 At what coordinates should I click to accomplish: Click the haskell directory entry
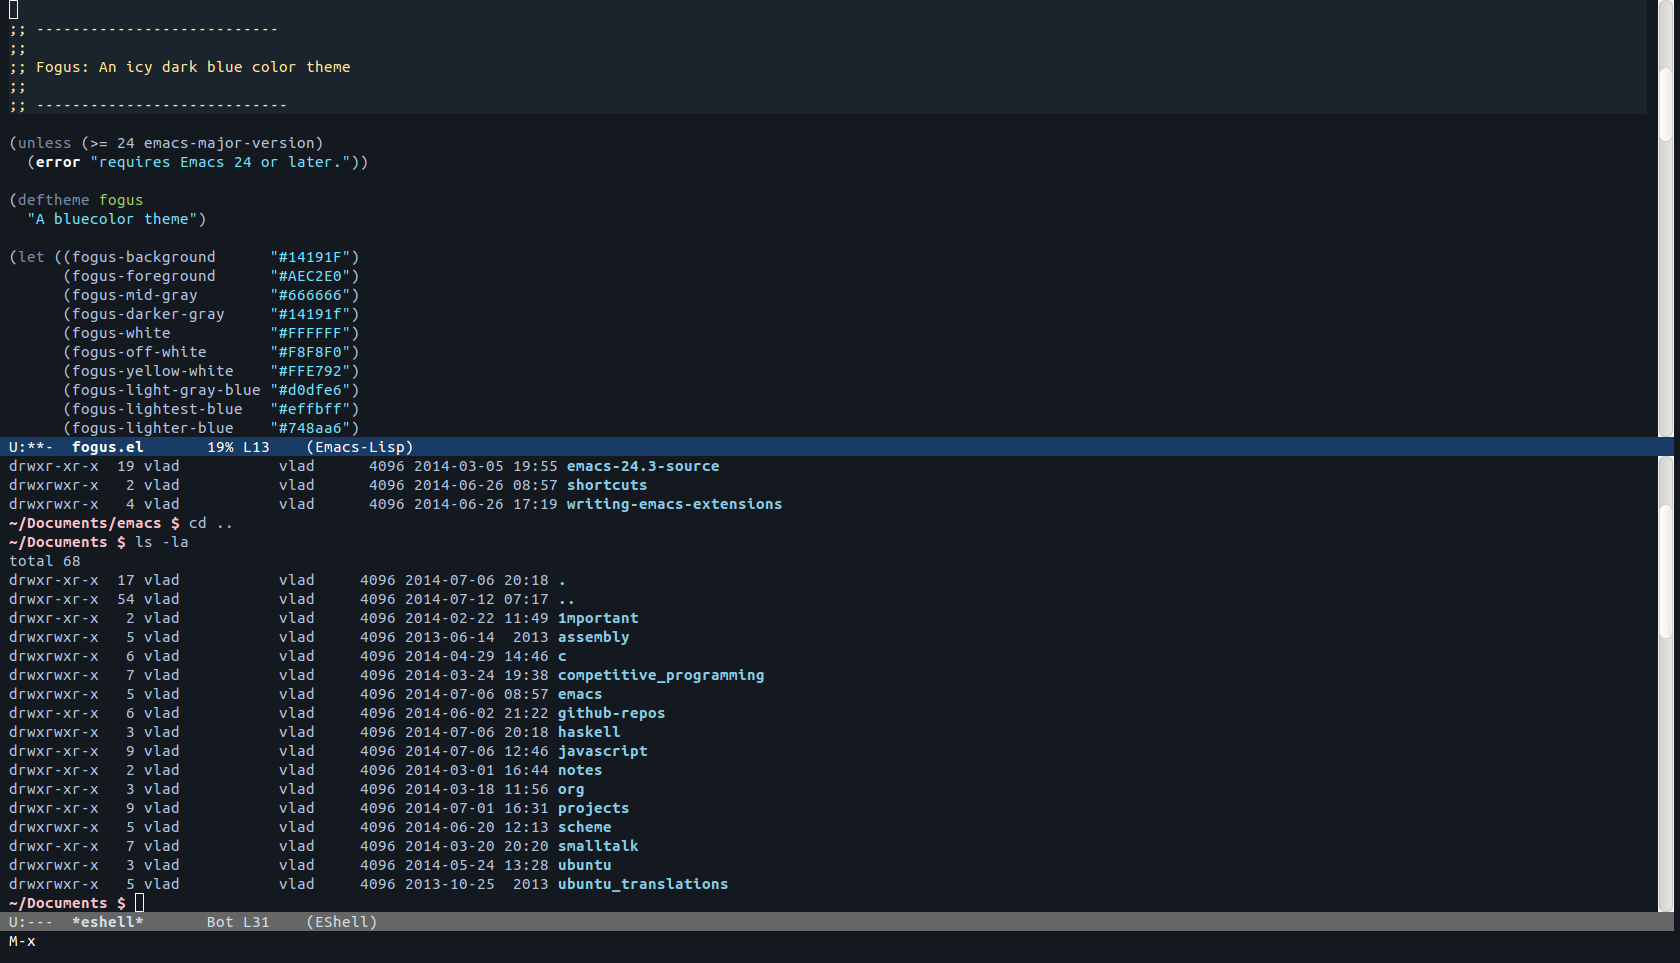point(589,732)
